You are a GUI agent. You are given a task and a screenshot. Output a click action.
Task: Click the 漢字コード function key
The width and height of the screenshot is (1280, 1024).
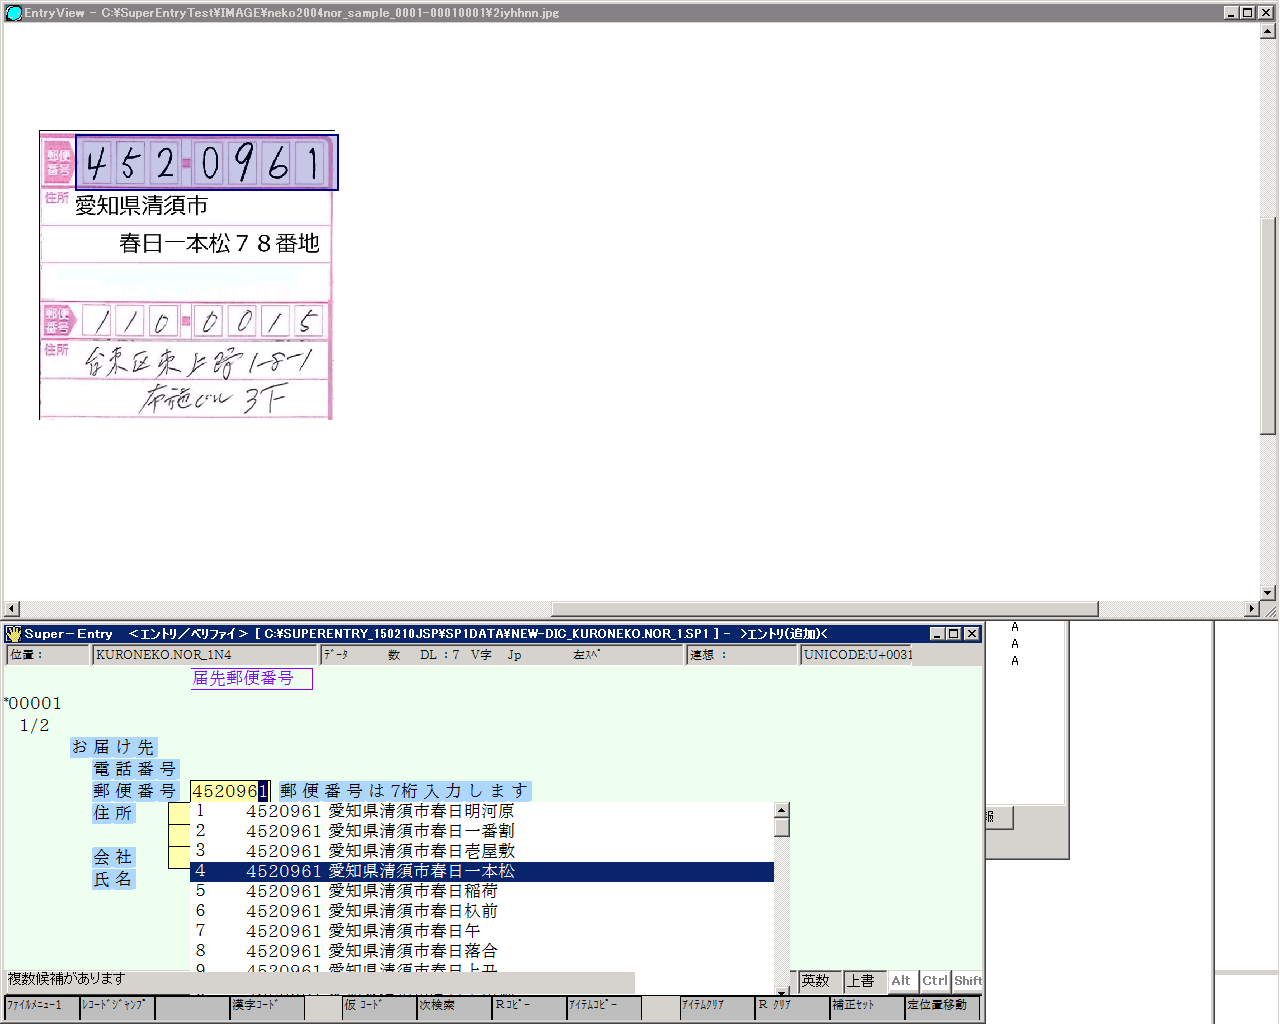pos(267,1006)
